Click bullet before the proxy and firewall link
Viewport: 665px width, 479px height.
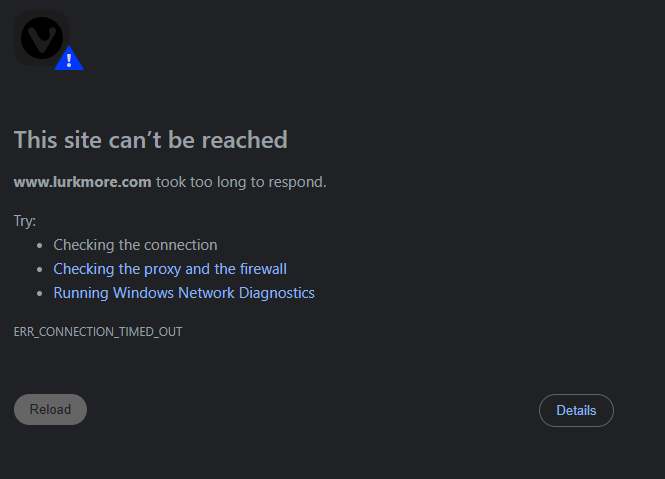(x=40, y=269)
